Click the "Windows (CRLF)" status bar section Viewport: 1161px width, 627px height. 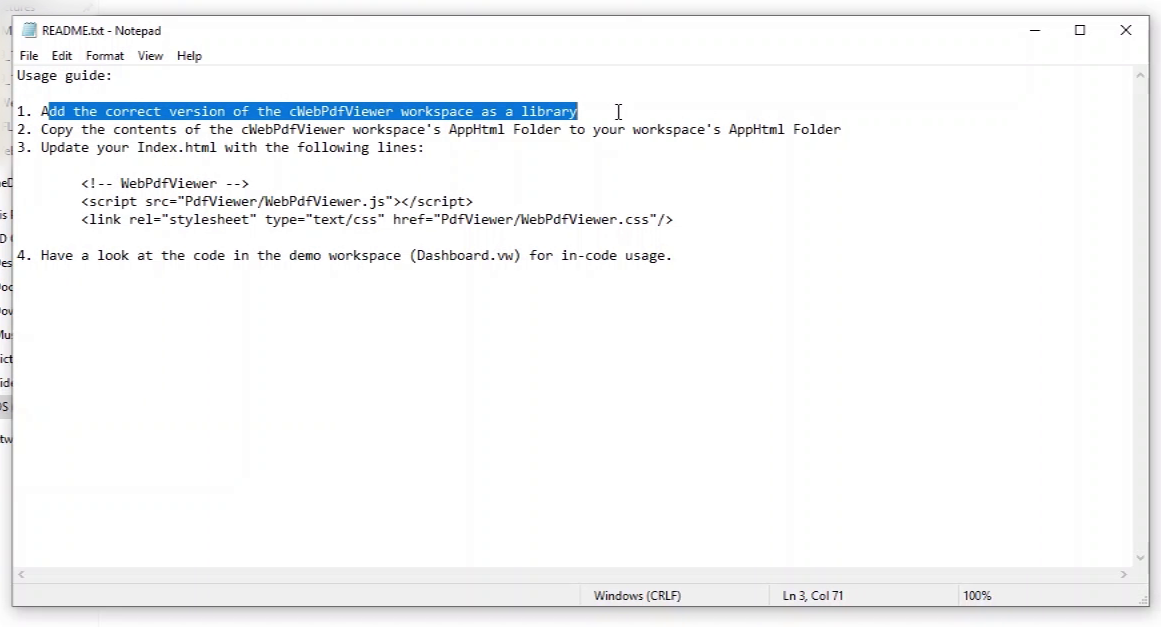(x=637, y=596)
